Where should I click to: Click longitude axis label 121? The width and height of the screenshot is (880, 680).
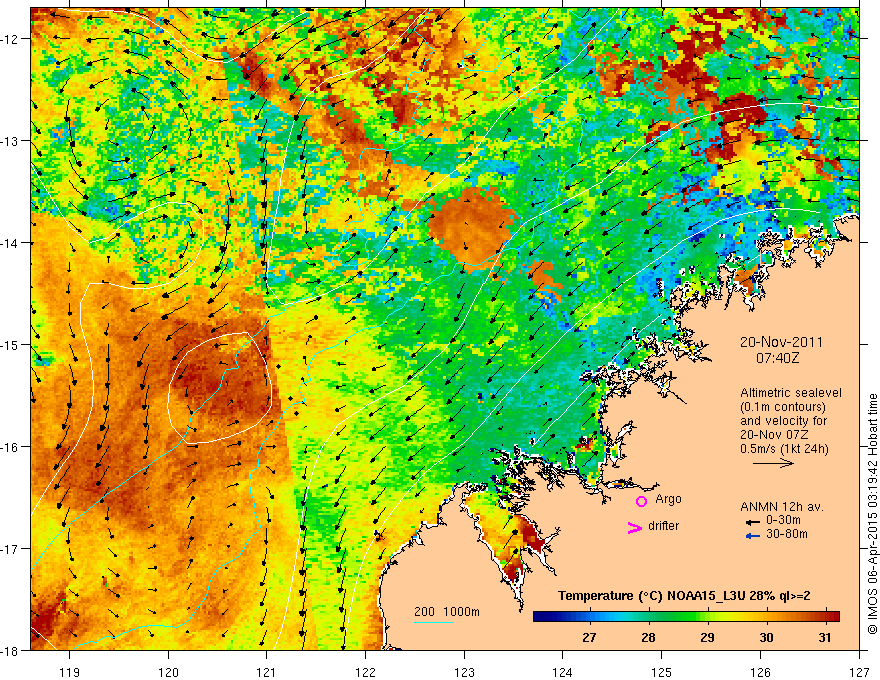tap(267, 672)
